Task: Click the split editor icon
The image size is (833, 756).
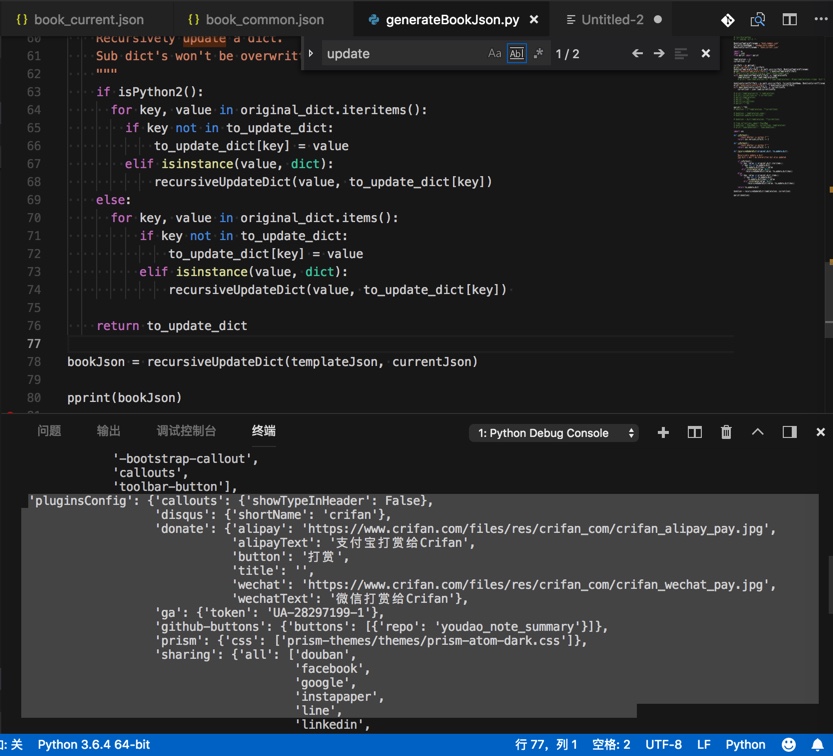Action: point(790,19)
